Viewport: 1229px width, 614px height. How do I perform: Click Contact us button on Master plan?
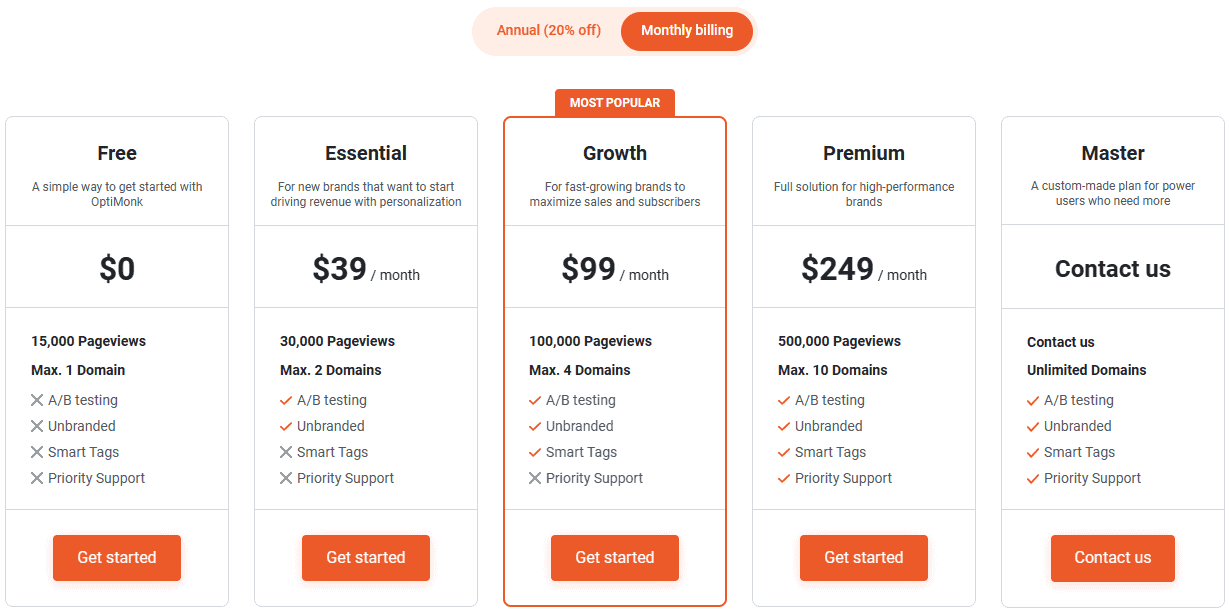[x=1112, y=558]
